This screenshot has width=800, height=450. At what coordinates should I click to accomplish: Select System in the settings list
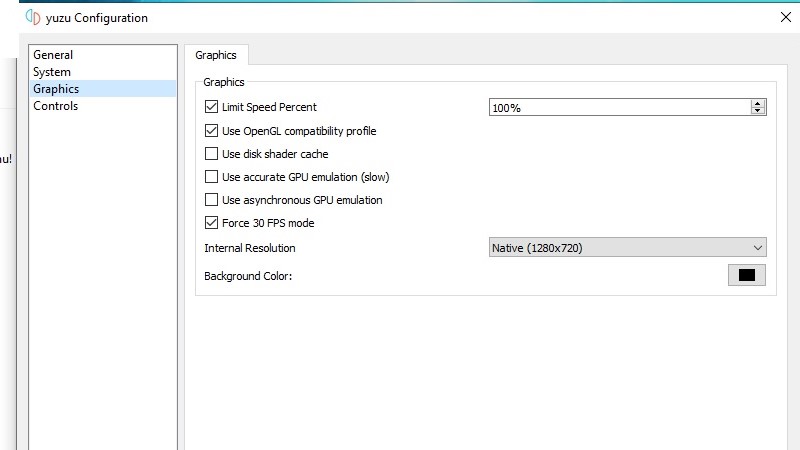(x=103, y=72)
